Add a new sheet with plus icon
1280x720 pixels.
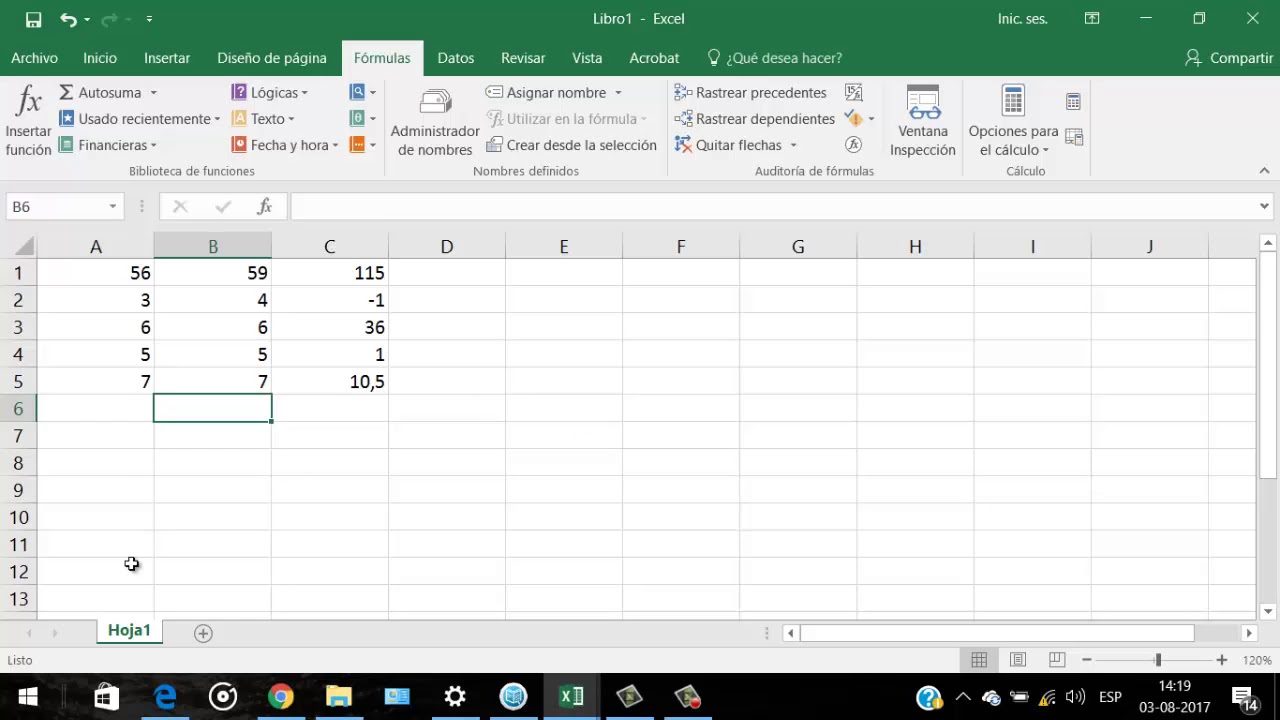coord(203,633)
